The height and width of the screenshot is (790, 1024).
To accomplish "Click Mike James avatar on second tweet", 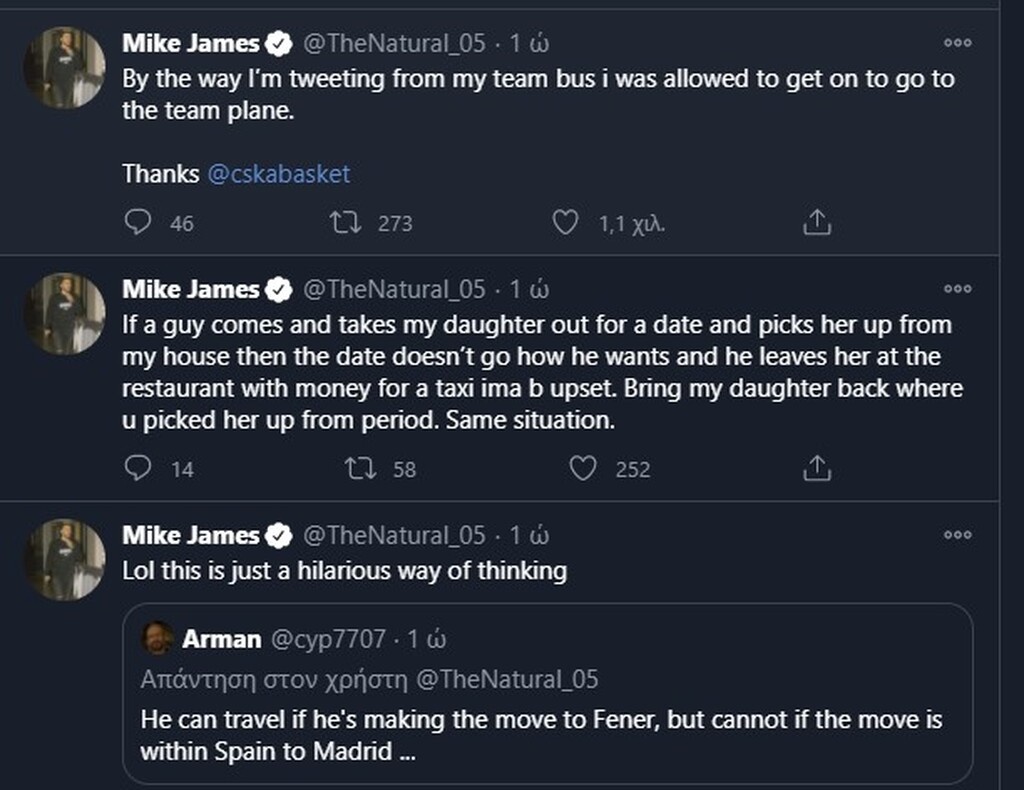I will [65, 313].
